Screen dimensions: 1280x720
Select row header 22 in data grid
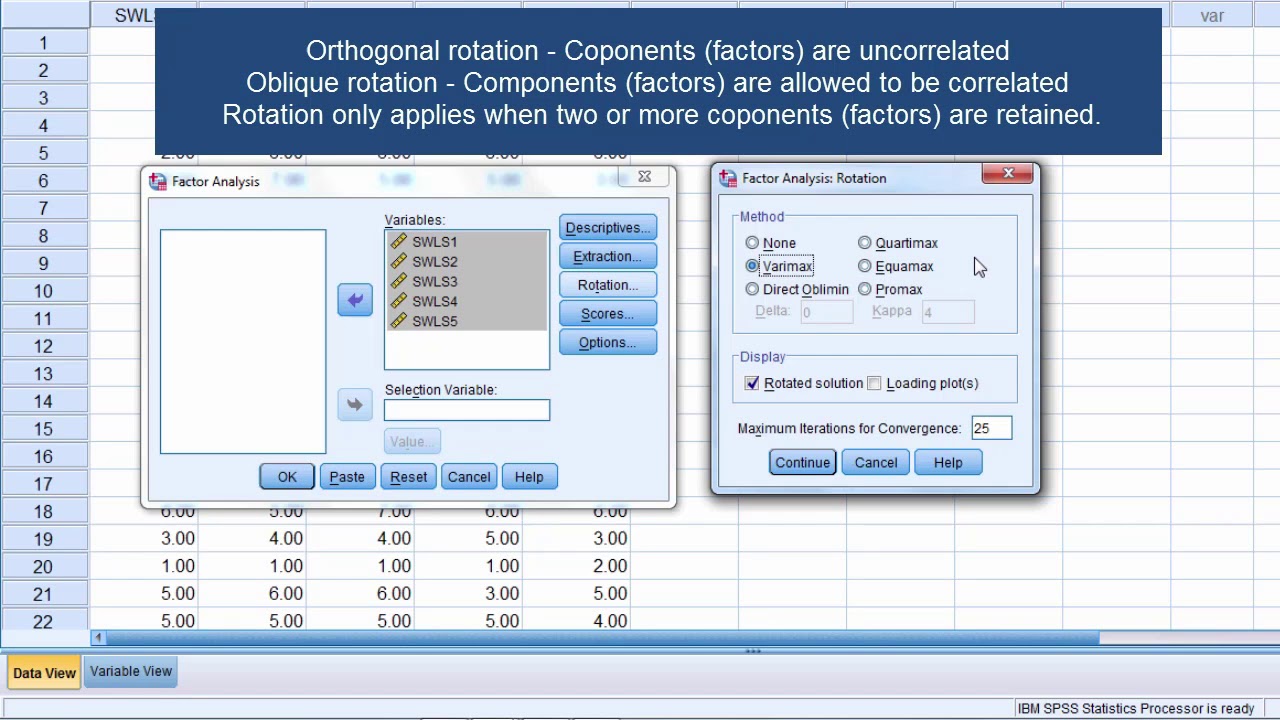click(x=44, y=621)
